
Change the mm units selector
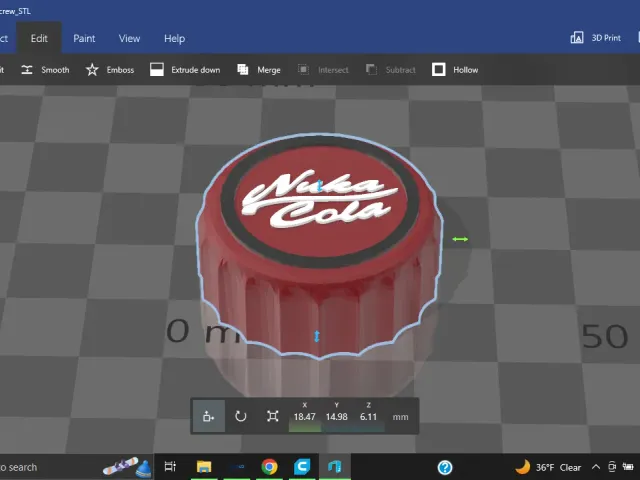coord(400,417)
